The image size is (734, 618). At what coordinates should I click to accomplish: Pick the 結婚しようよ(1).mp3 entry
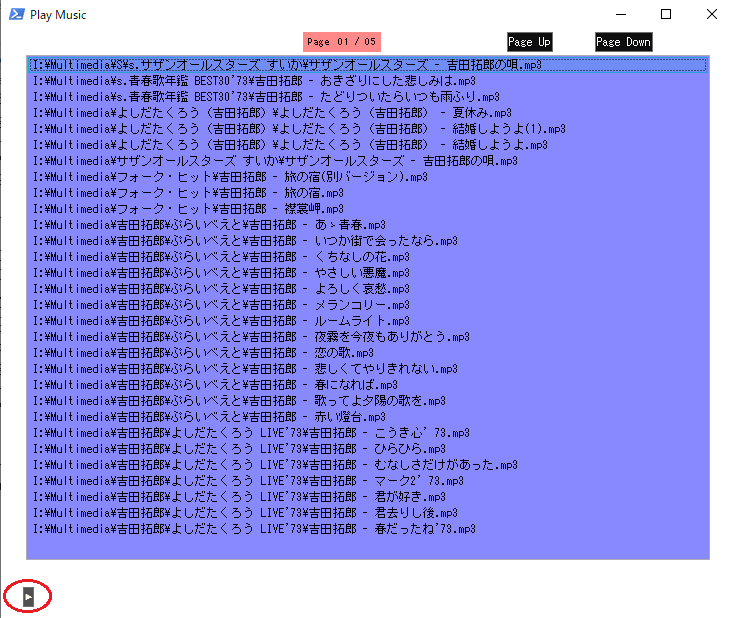pyautogui.click(x=298, y=129)
